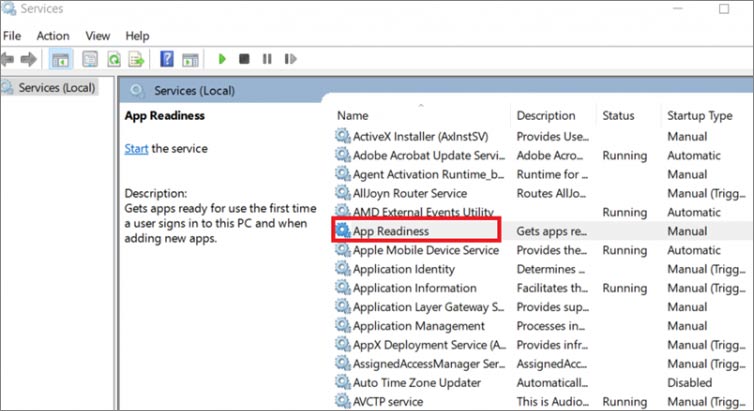Image resolution: width=754 pixels, height=411 pixels.
Task: Click the Stop Service square icon
Action: tap(244, 59)
